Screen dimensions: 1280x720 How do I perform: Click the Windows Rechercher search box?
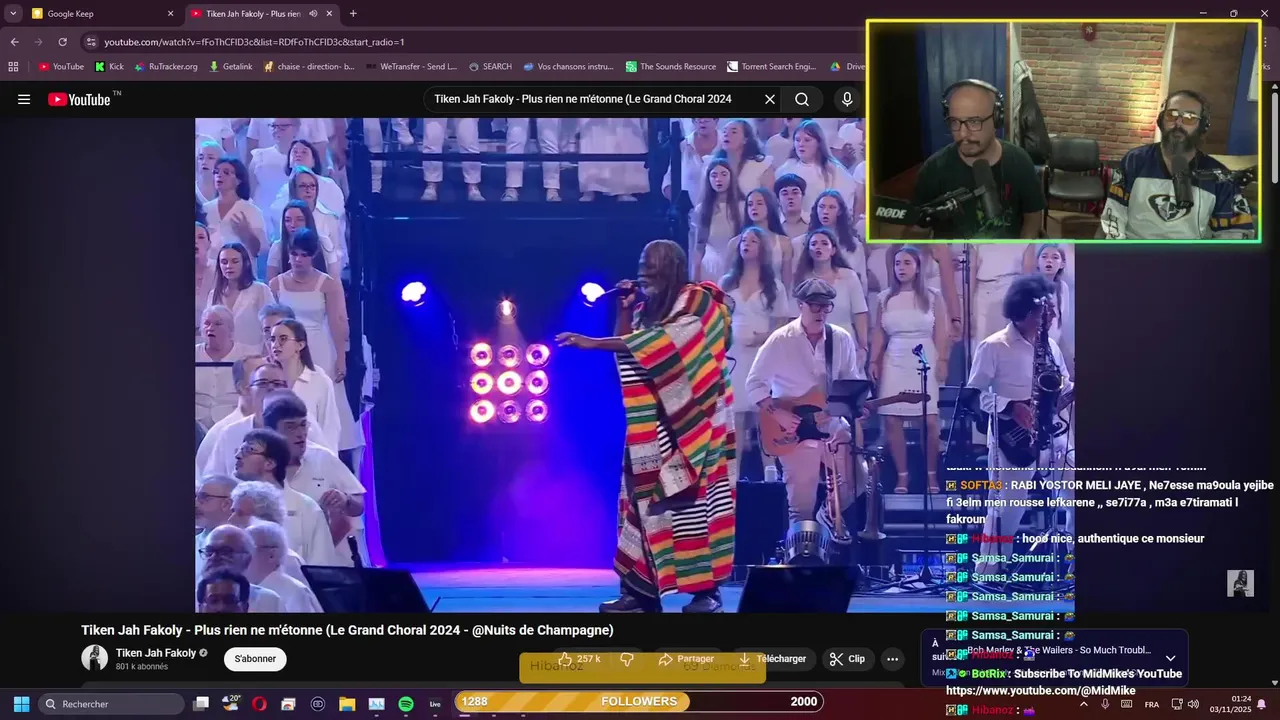coord(110,704)
